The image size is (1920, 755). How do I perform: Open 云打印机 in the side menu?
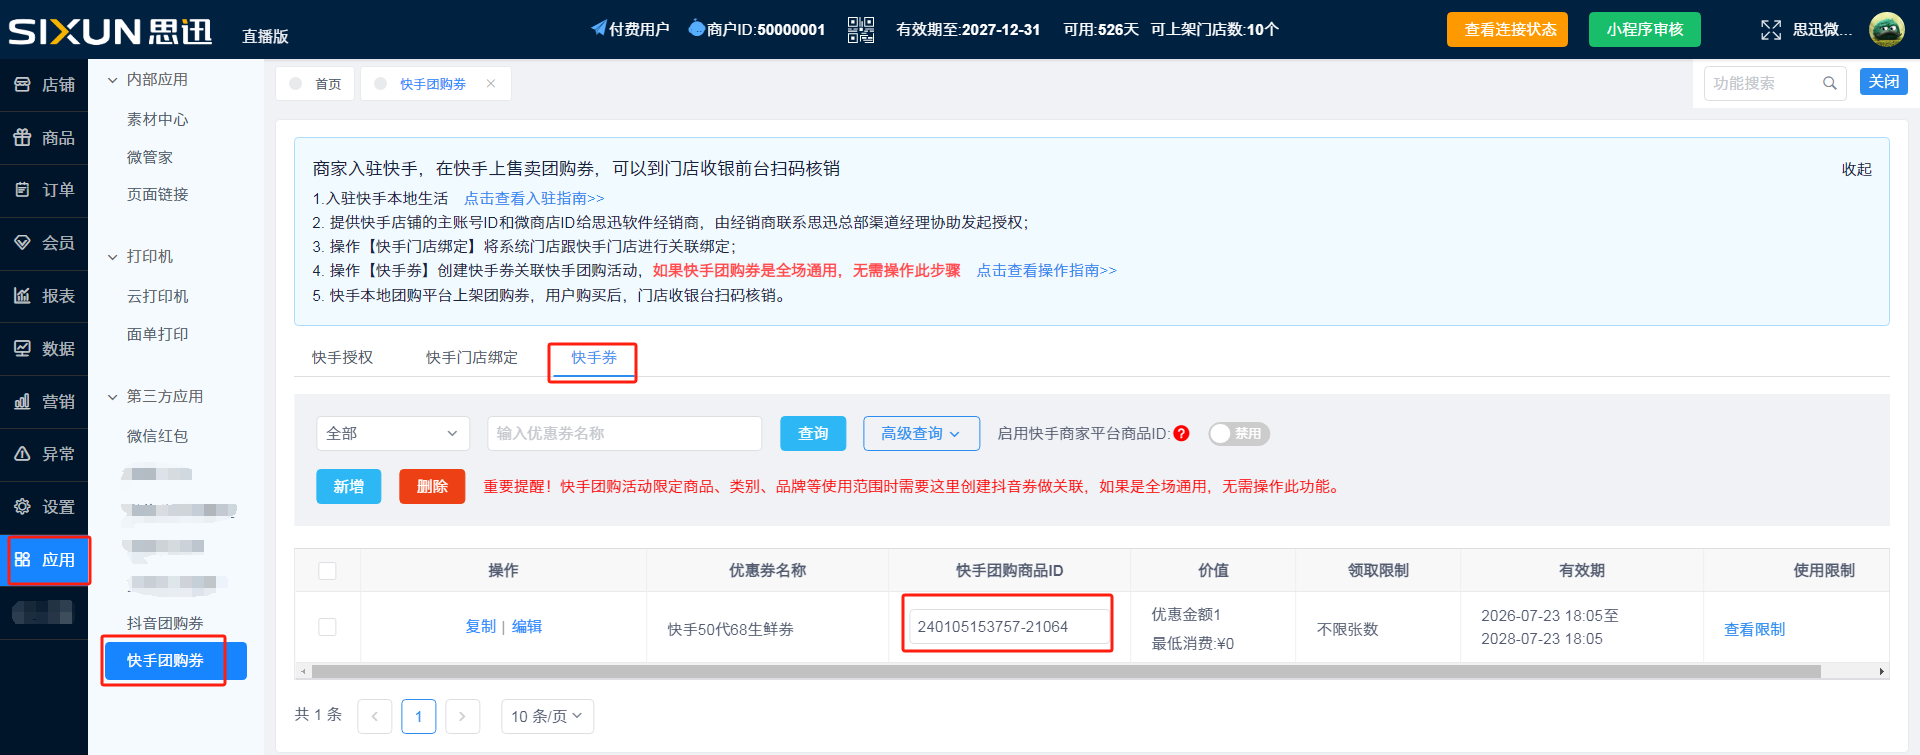pos(157,296)
